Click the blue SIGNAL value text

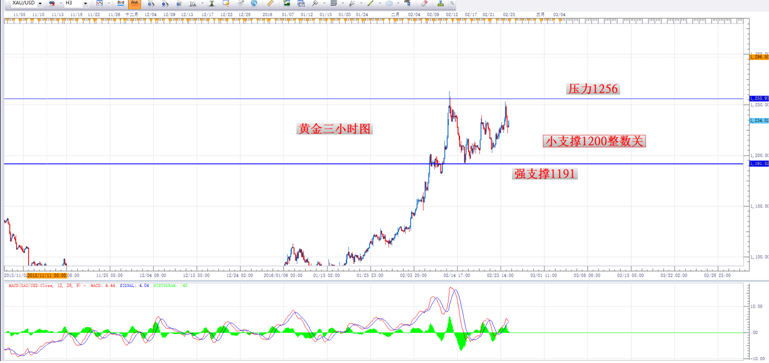pos(135,285)
